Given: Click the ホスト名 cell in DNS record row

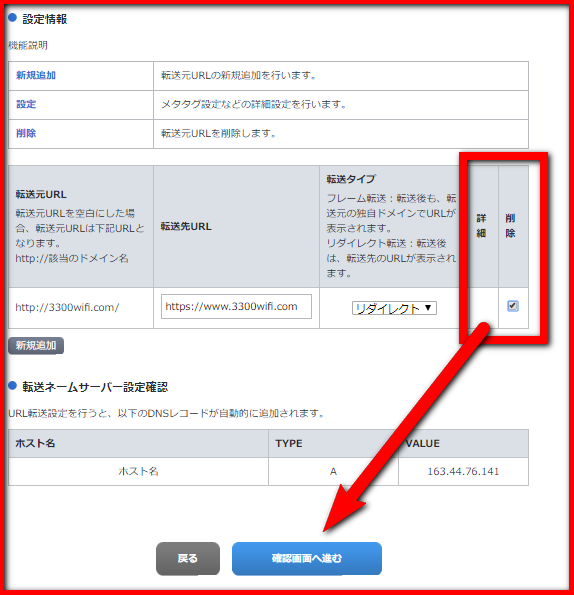Looking at the screenshot, I should [x=138, y=471].
